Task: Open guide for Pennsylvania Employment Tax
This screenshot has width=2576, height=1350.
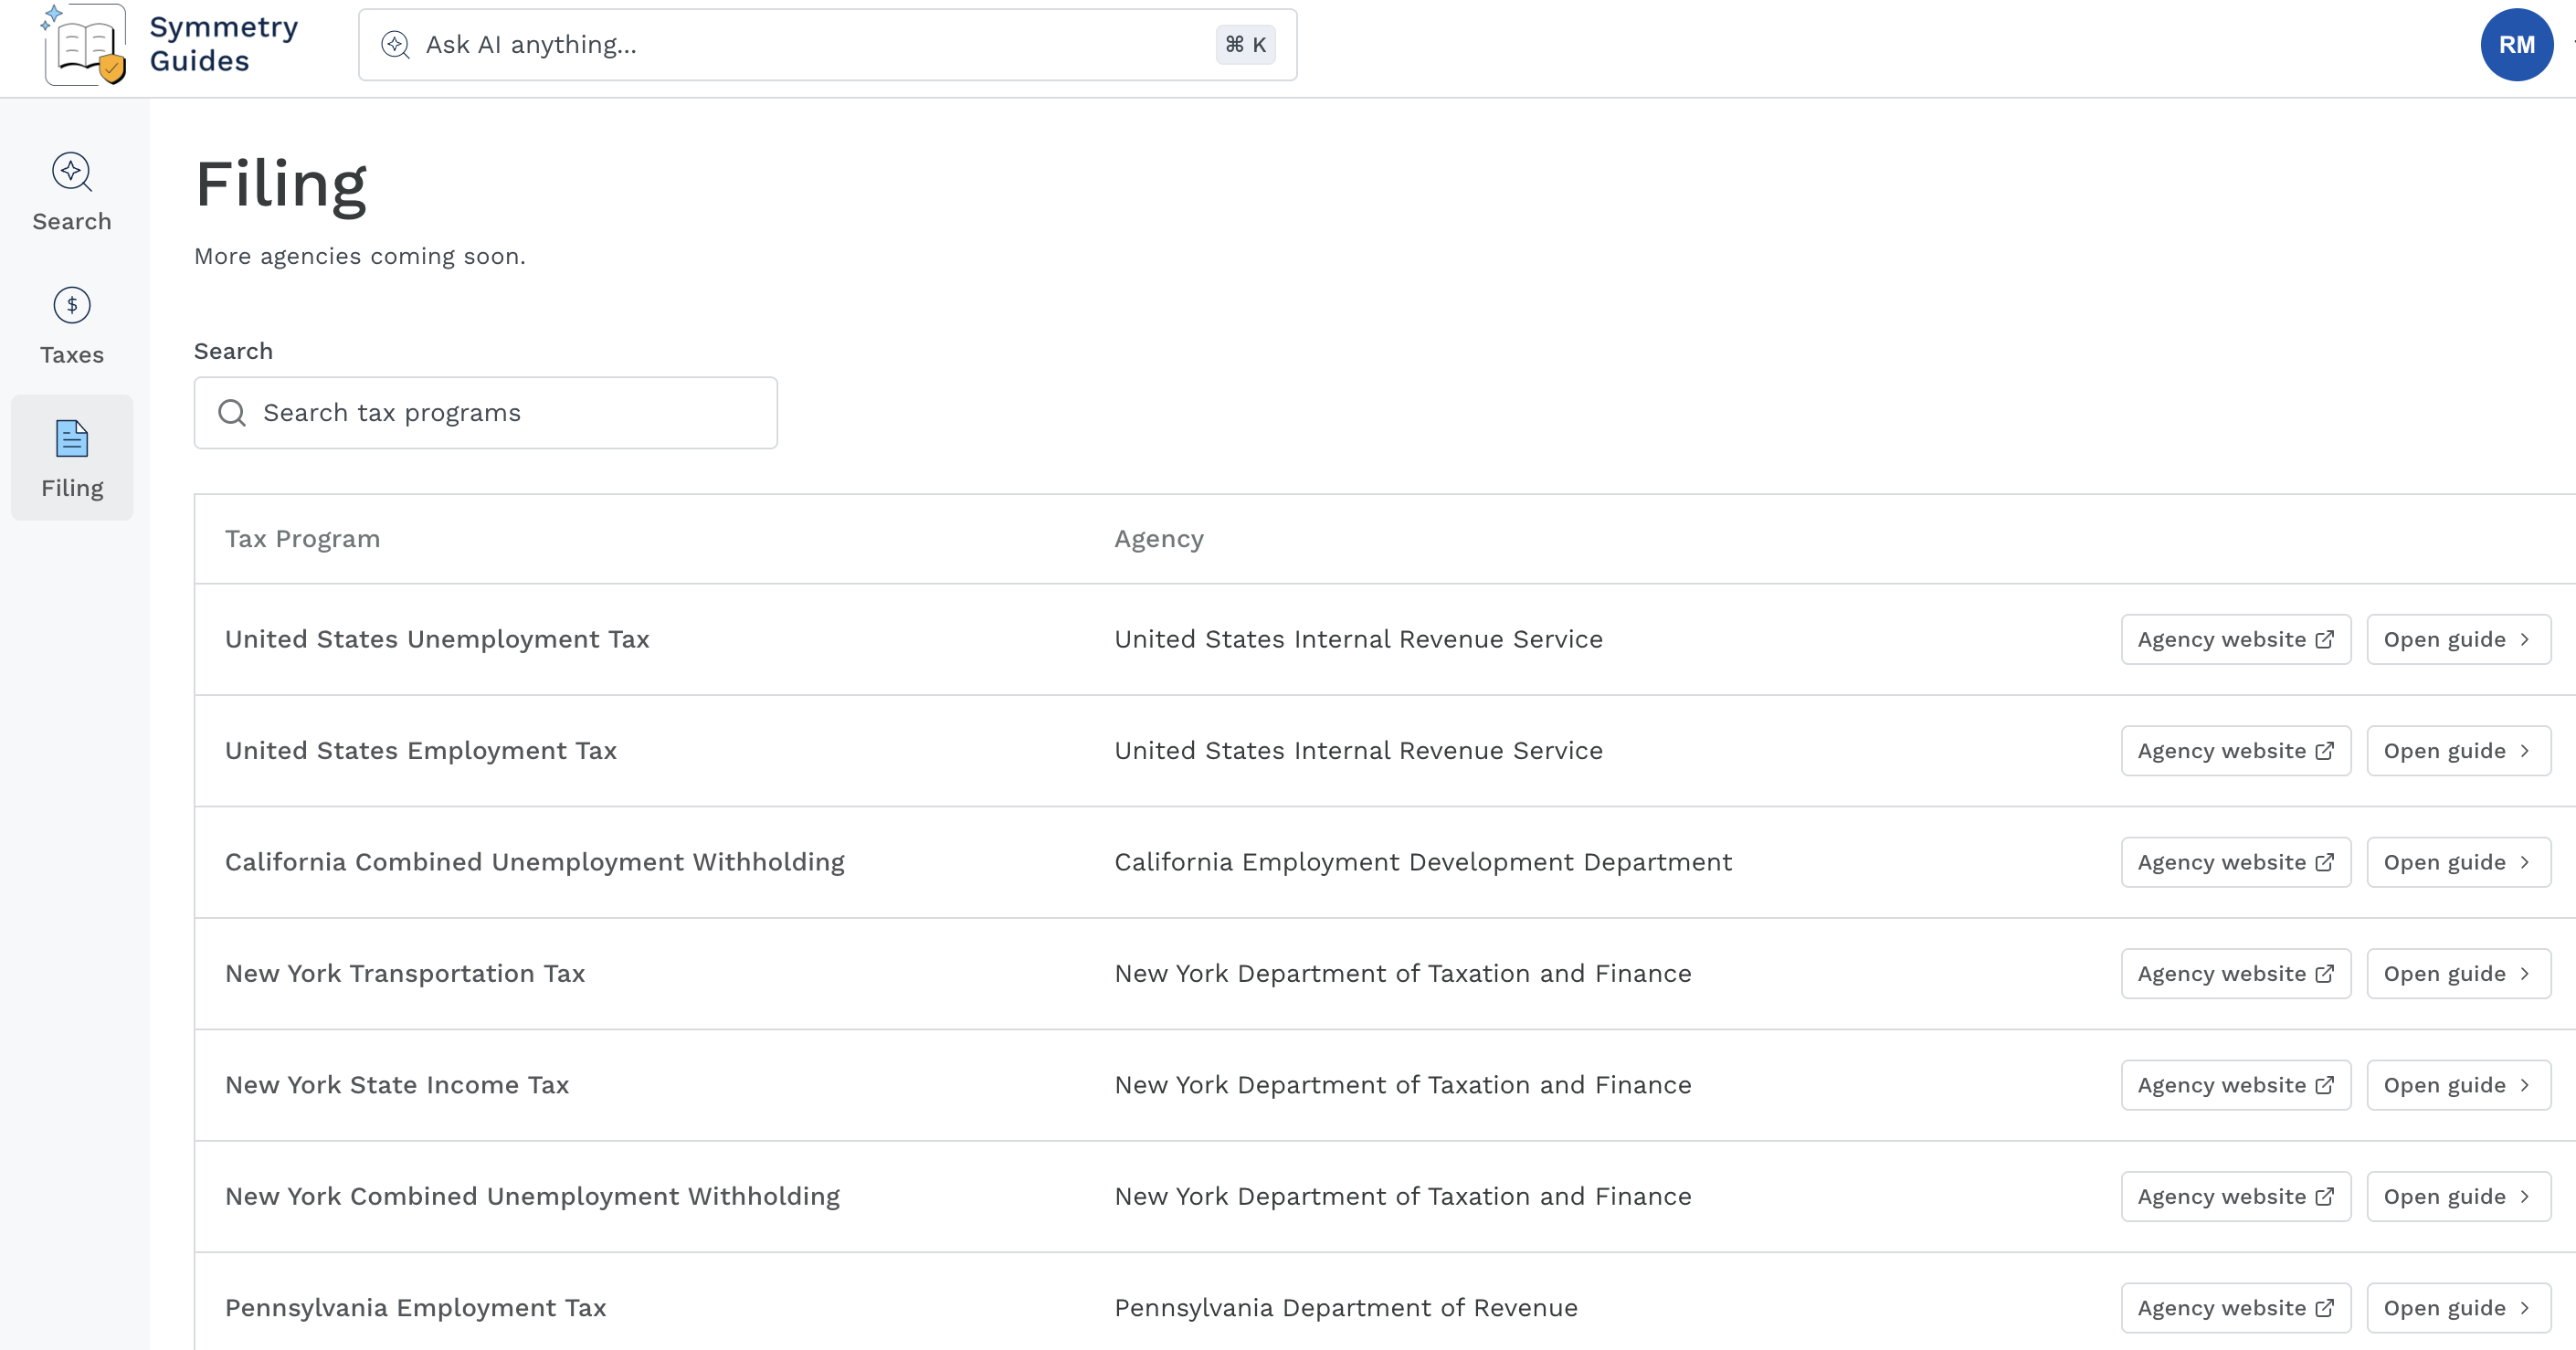Action: click(x=2458, y=1308)
